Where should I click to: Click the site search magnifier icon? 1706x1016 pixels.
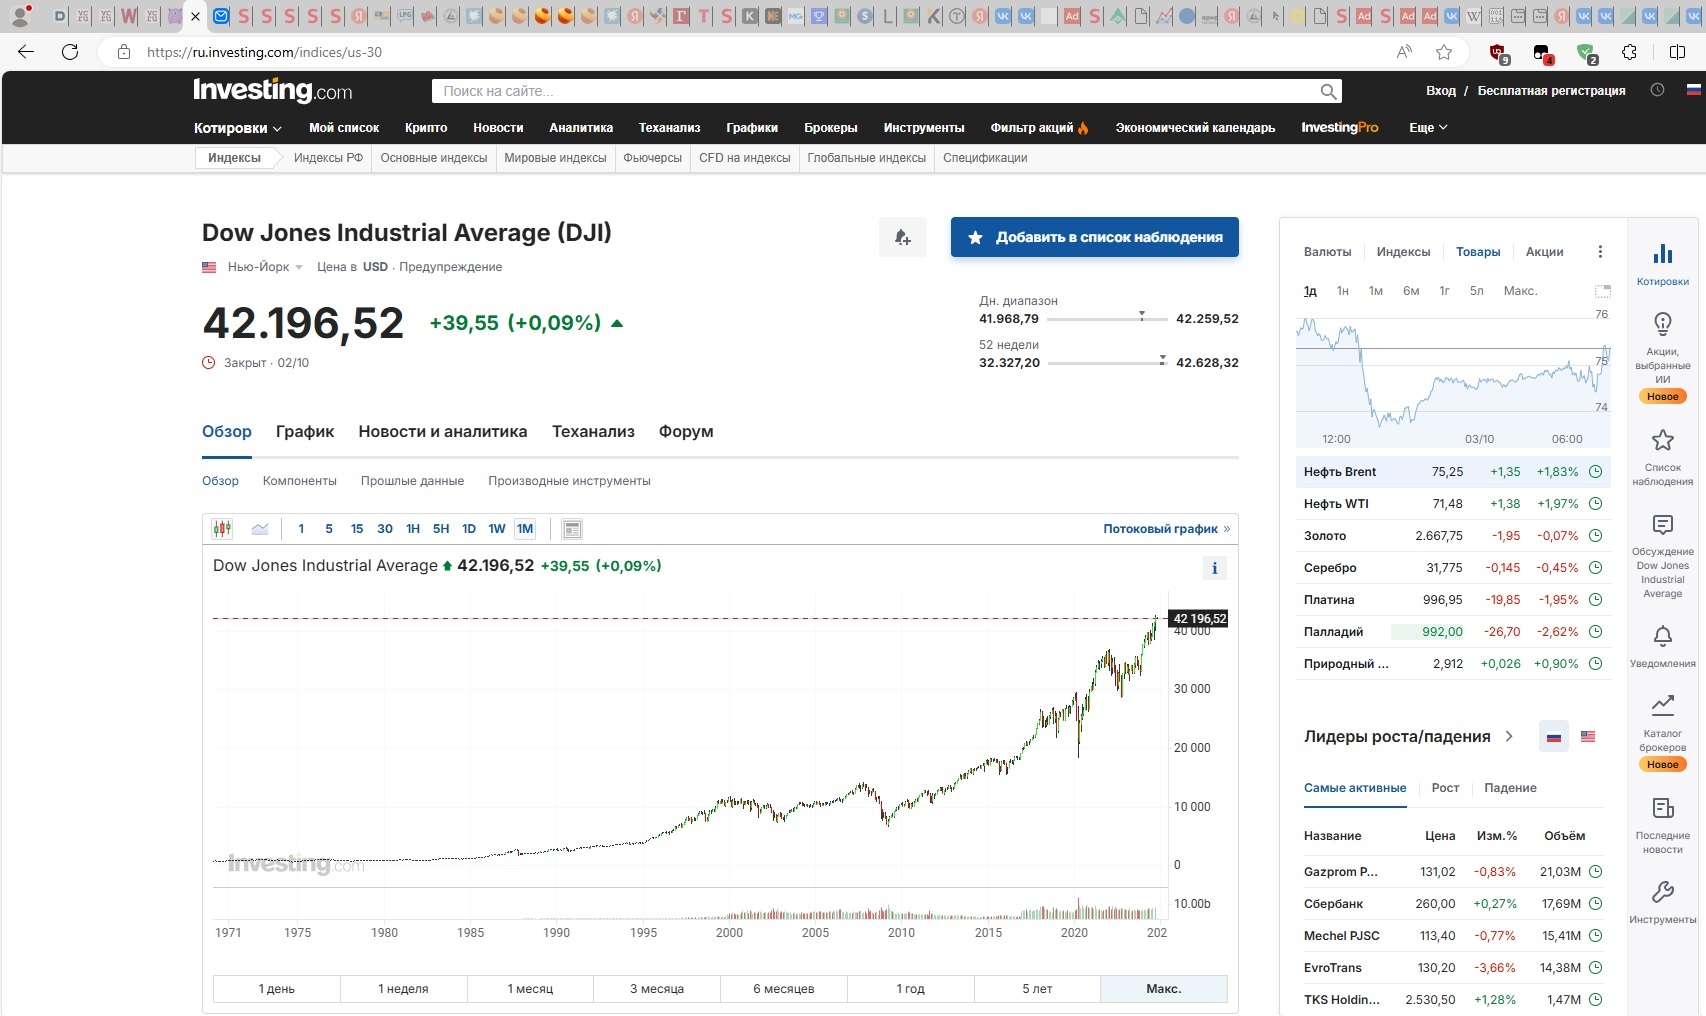tap(1328, 92)
